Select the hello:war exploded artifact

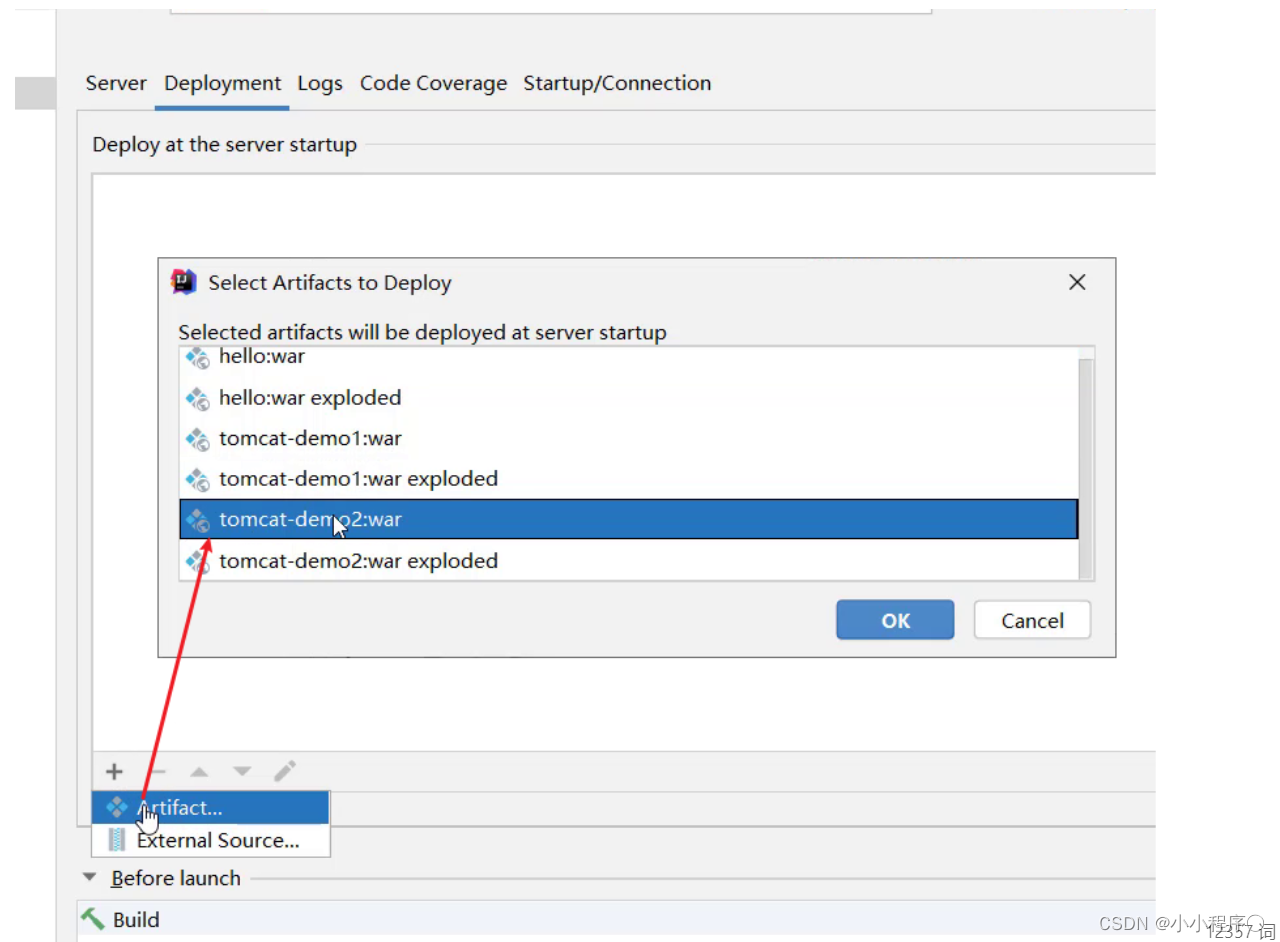[x=629, y=398]
